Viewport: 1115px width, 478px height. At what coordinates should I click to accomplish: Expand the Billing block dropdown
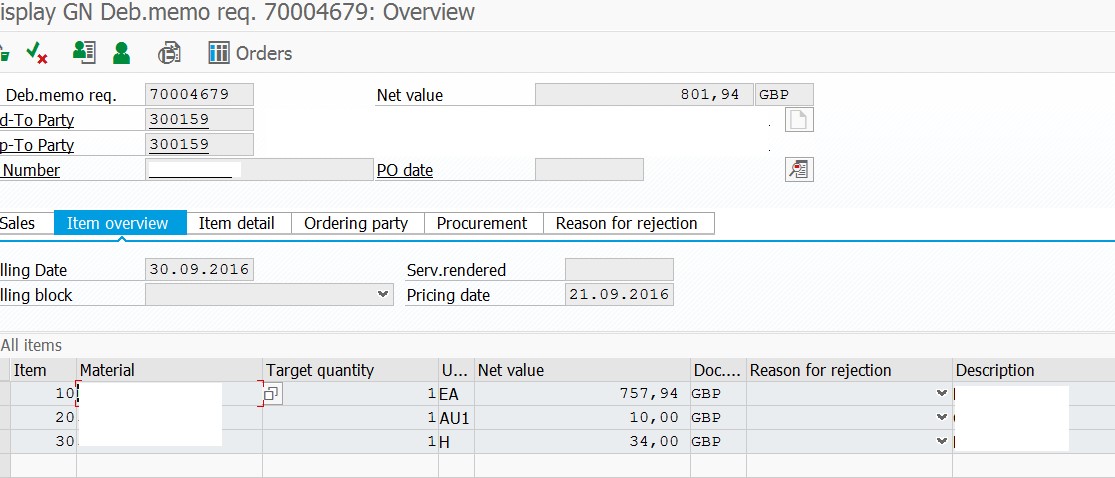point(383,295)
